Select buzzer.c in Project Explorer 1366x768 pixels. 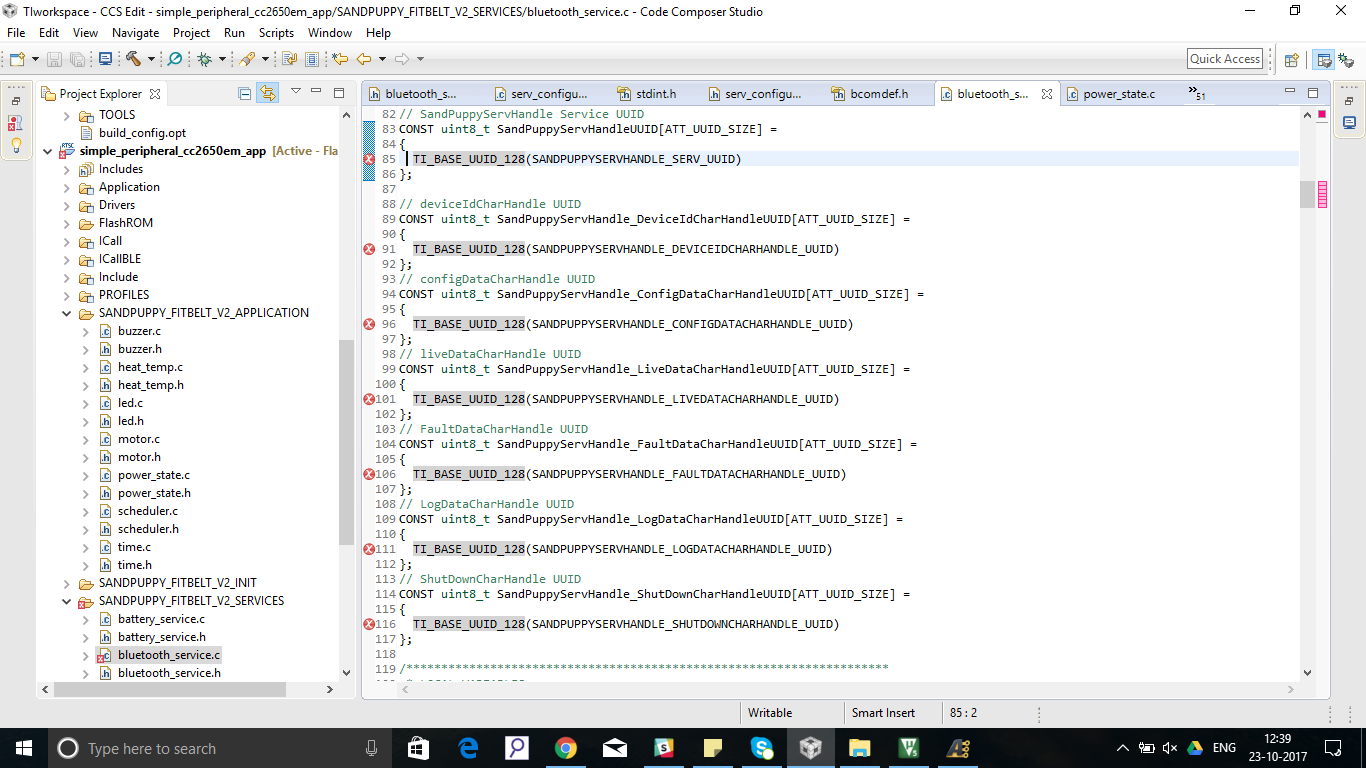click(x=139, y=331)
